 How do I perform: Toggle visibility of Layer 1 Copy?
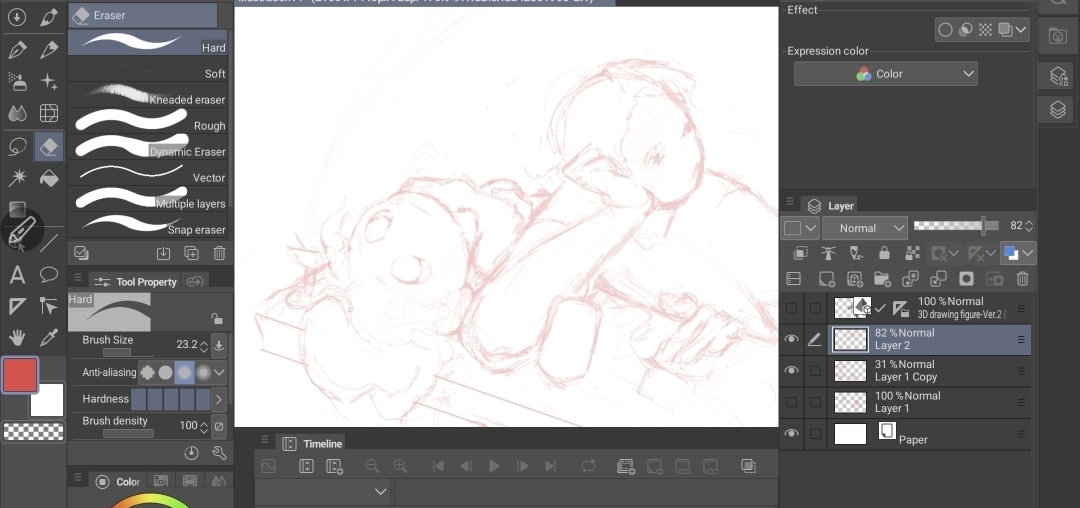click(x=792, y=371)
